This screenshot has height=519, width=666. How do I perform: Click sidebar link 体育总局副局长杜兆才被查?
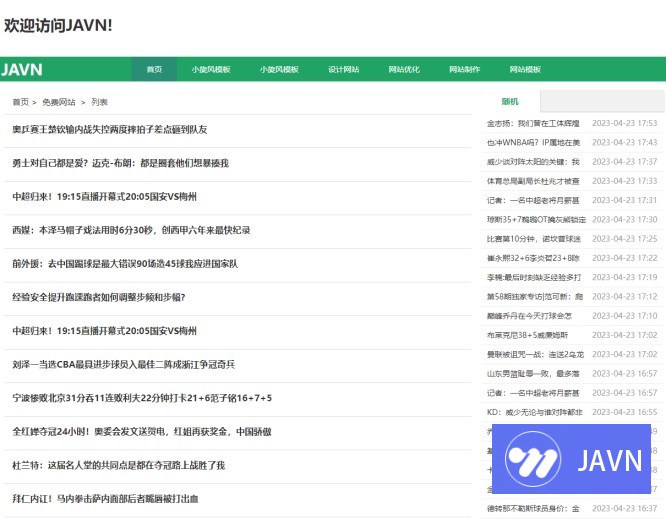[533, 181]
